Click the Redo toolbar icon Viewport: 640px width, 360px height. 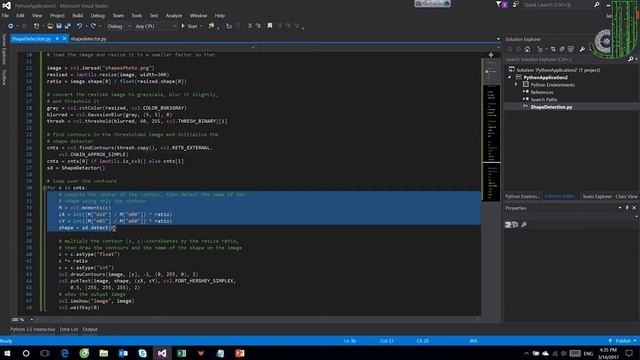coord(93,26)
